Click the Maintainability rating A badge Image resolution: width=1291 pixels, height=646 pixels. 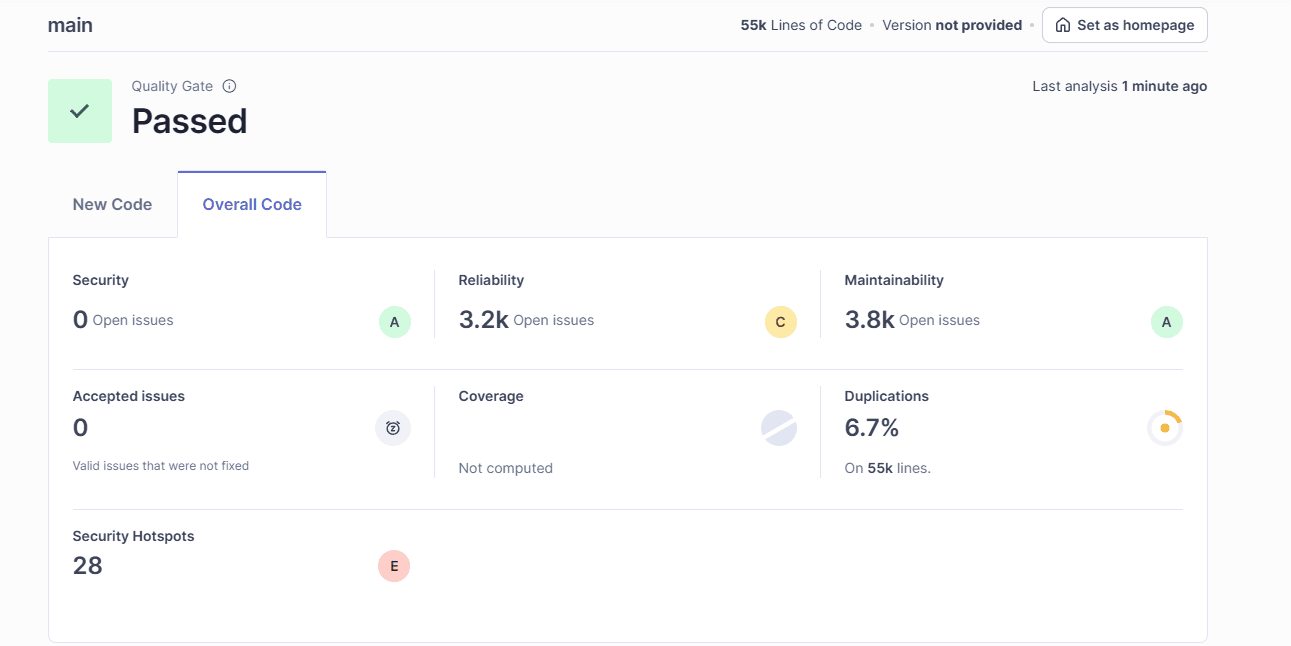1166,322
